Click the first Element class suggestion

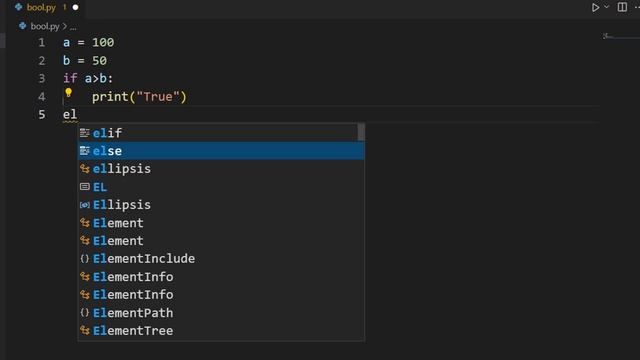221,223
